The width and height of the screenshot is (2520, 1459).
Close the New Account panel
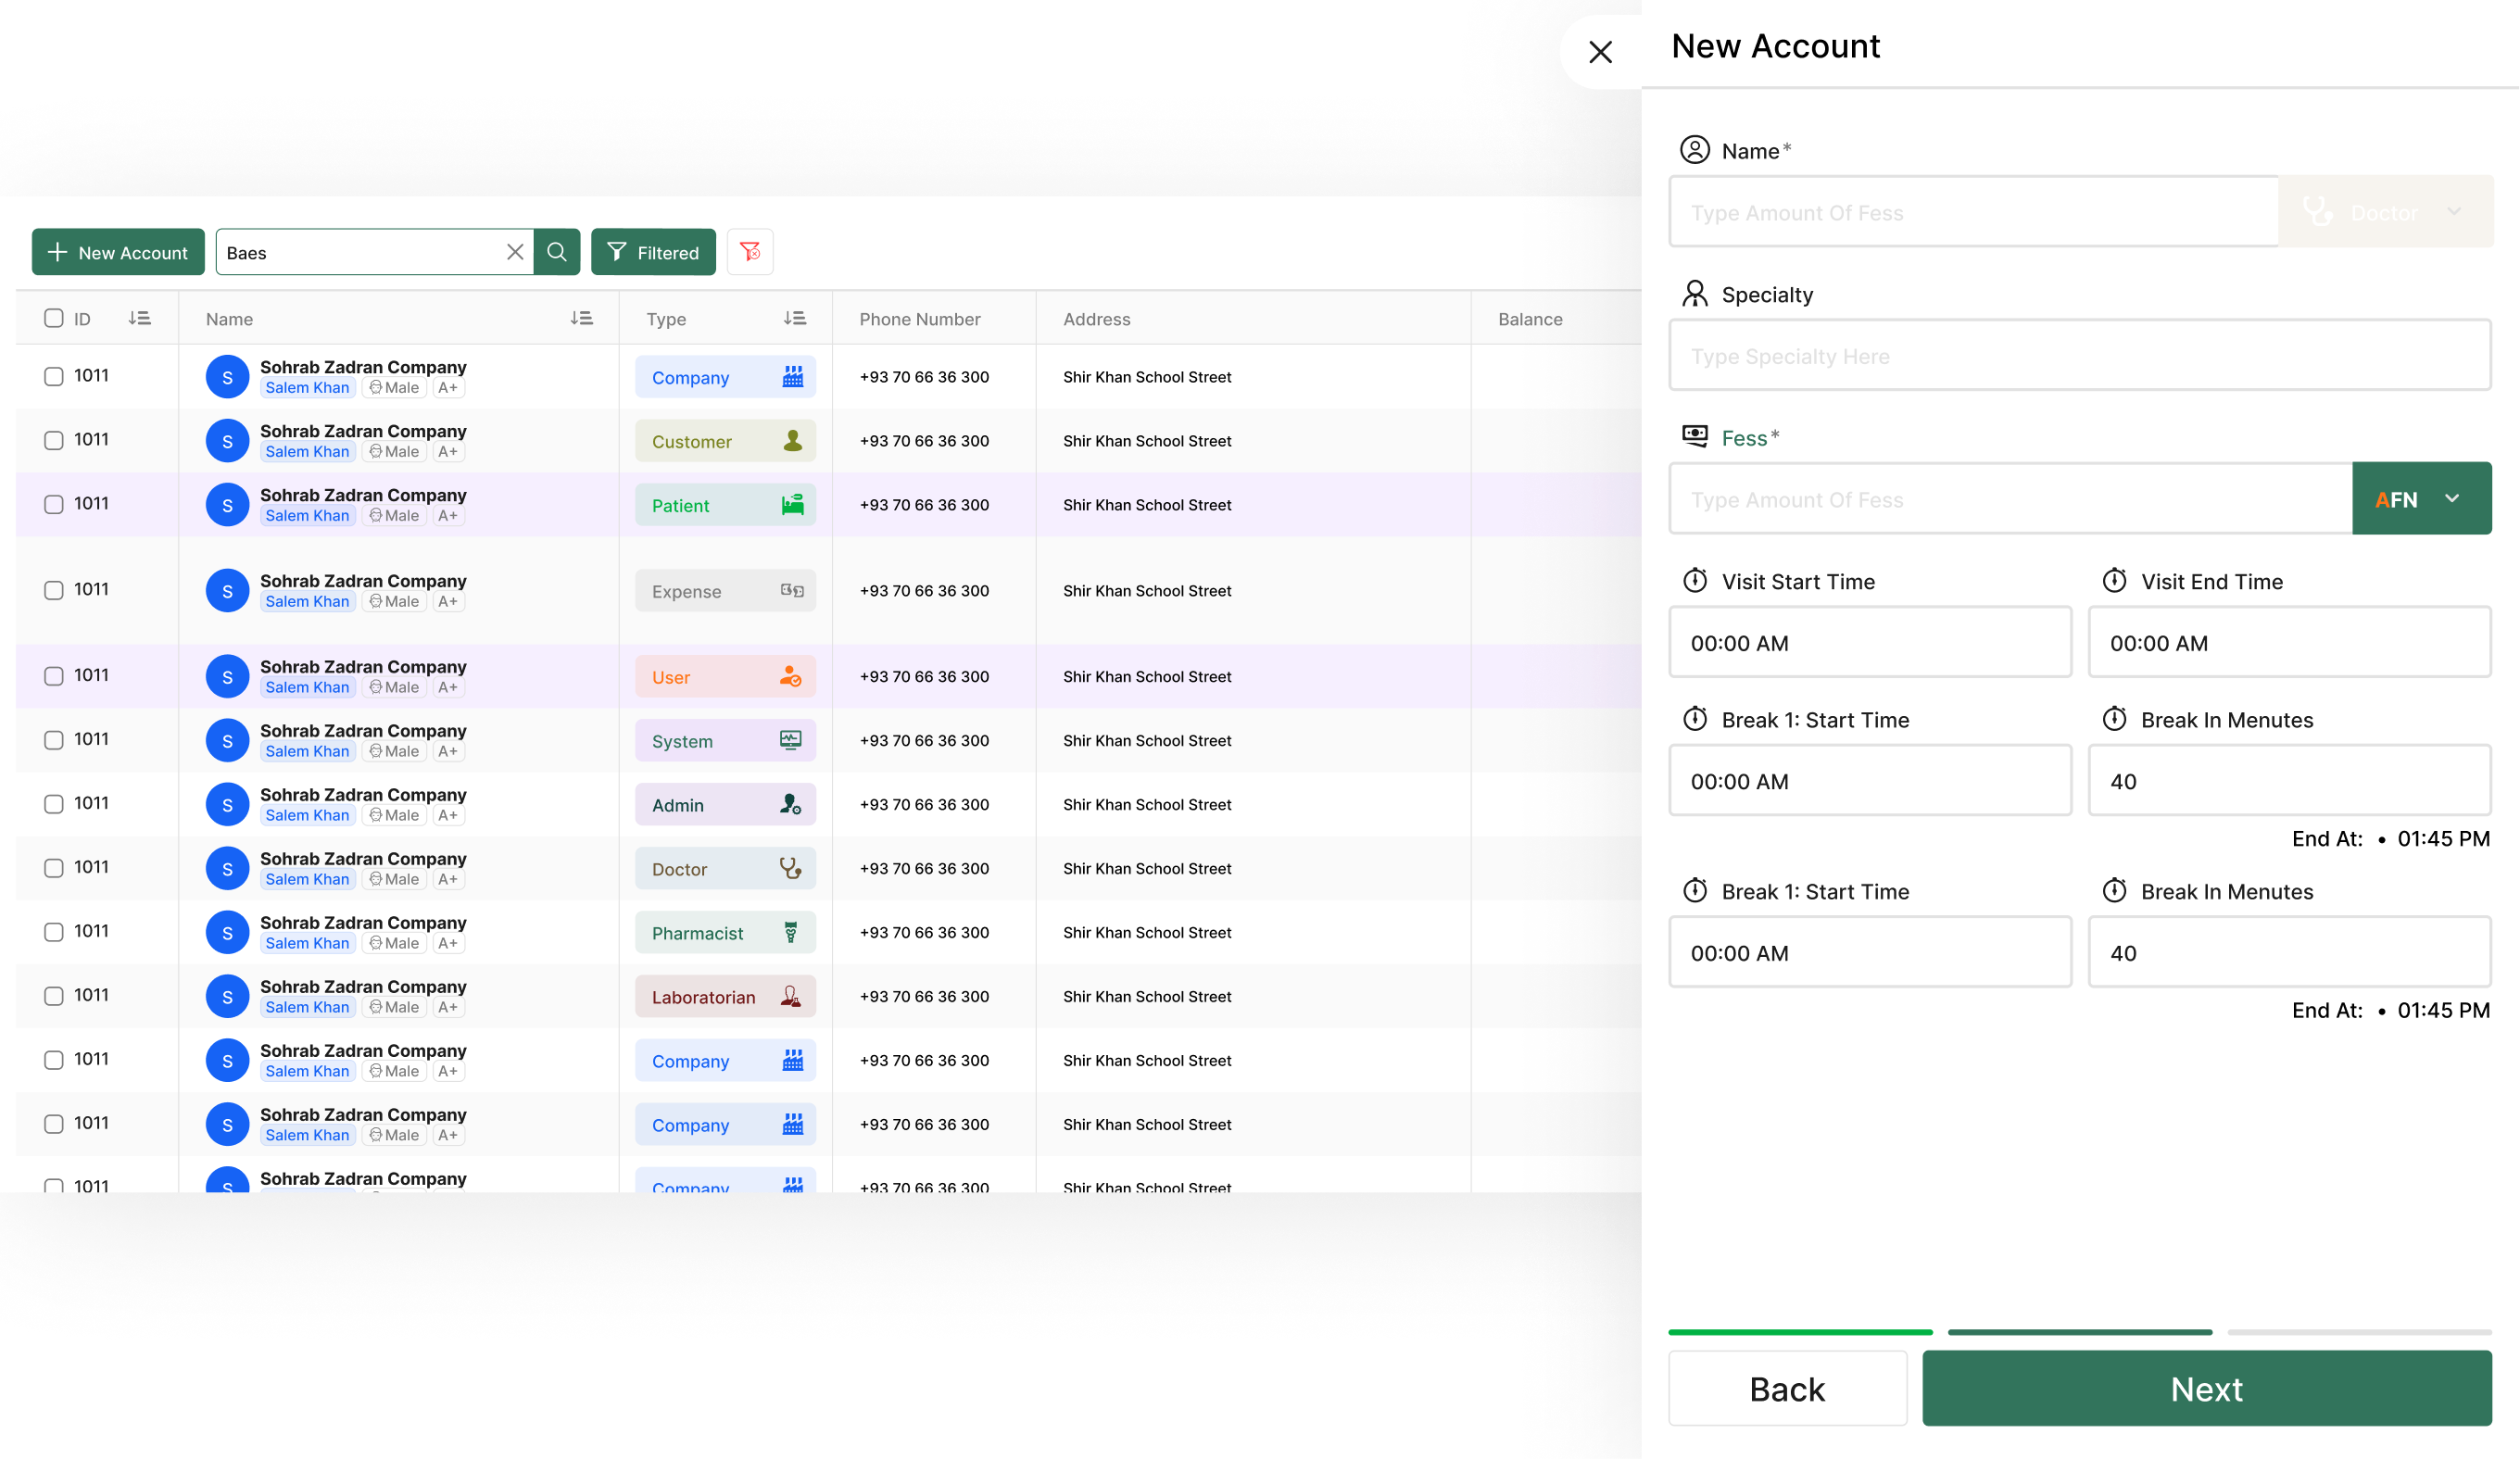[1601, 52]
